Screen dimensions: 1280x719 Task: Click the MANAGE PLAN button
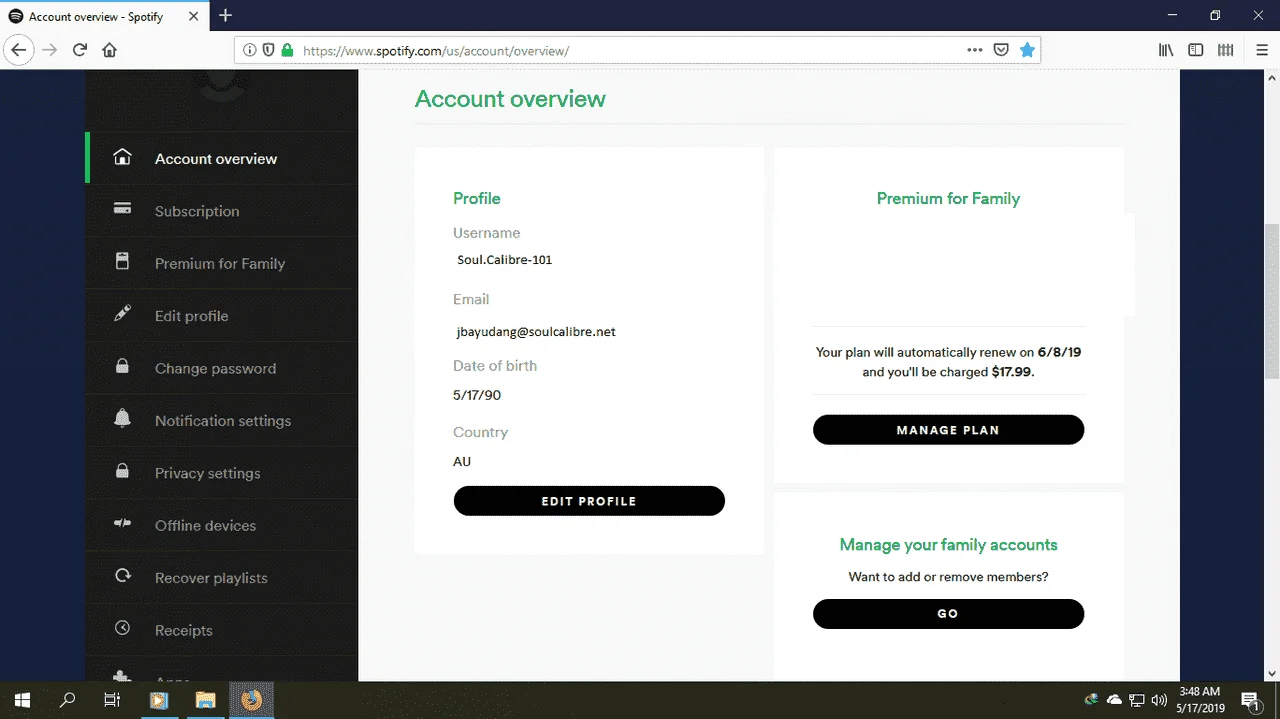click(948, 430)
